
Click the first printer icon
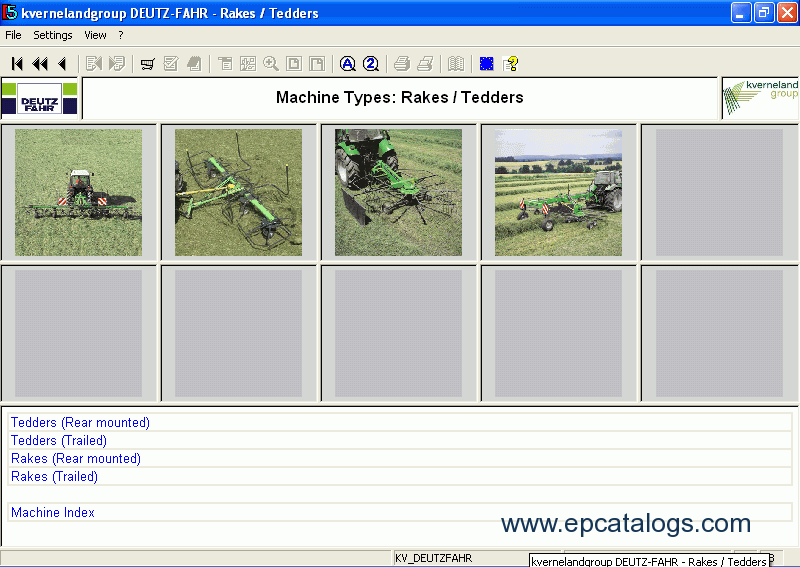pos(402,64)
